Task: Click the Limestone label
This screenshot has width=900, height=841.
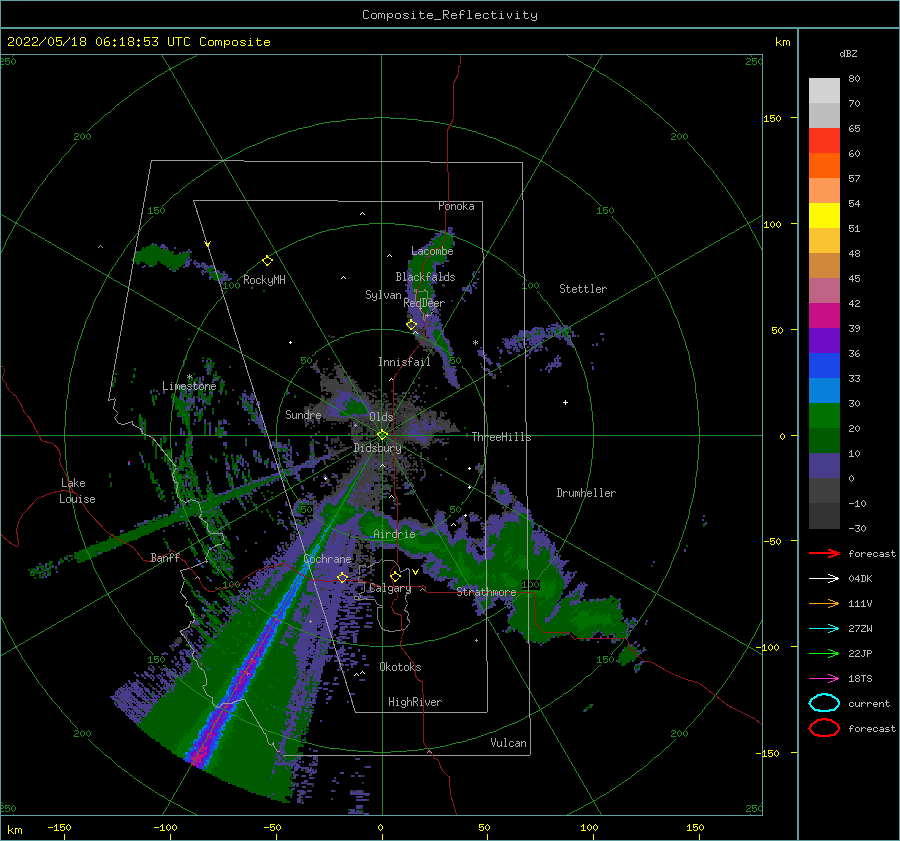Action: pos(189,386)
